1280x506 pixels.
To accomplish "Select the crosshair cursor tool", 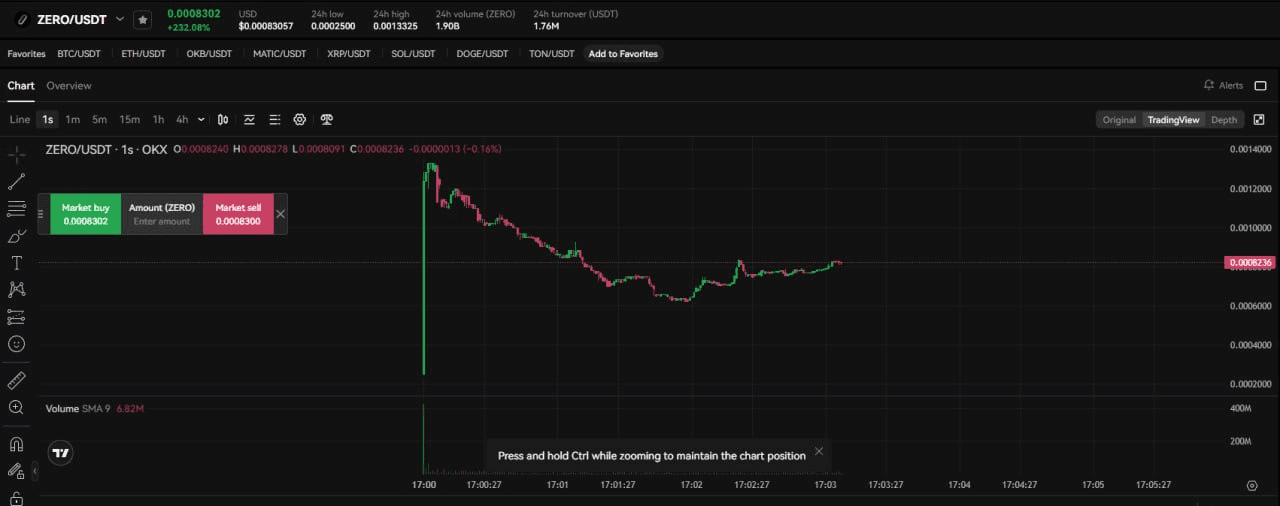I will coord(16,155).
